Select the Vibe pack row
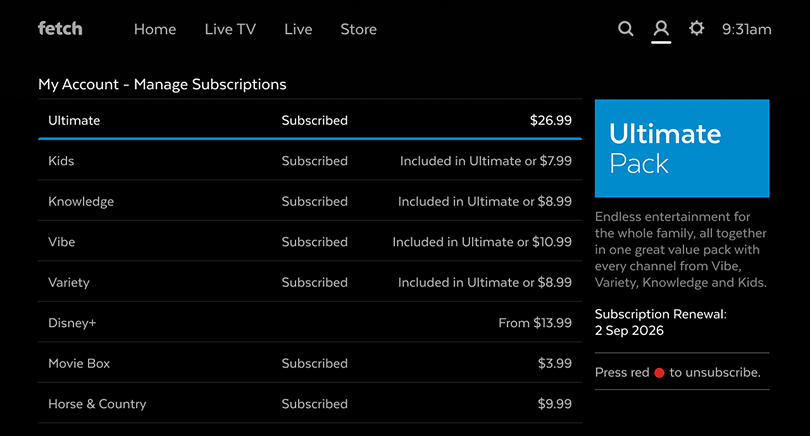The height and width of the screenshot is (436, 810). click(310, 241)
